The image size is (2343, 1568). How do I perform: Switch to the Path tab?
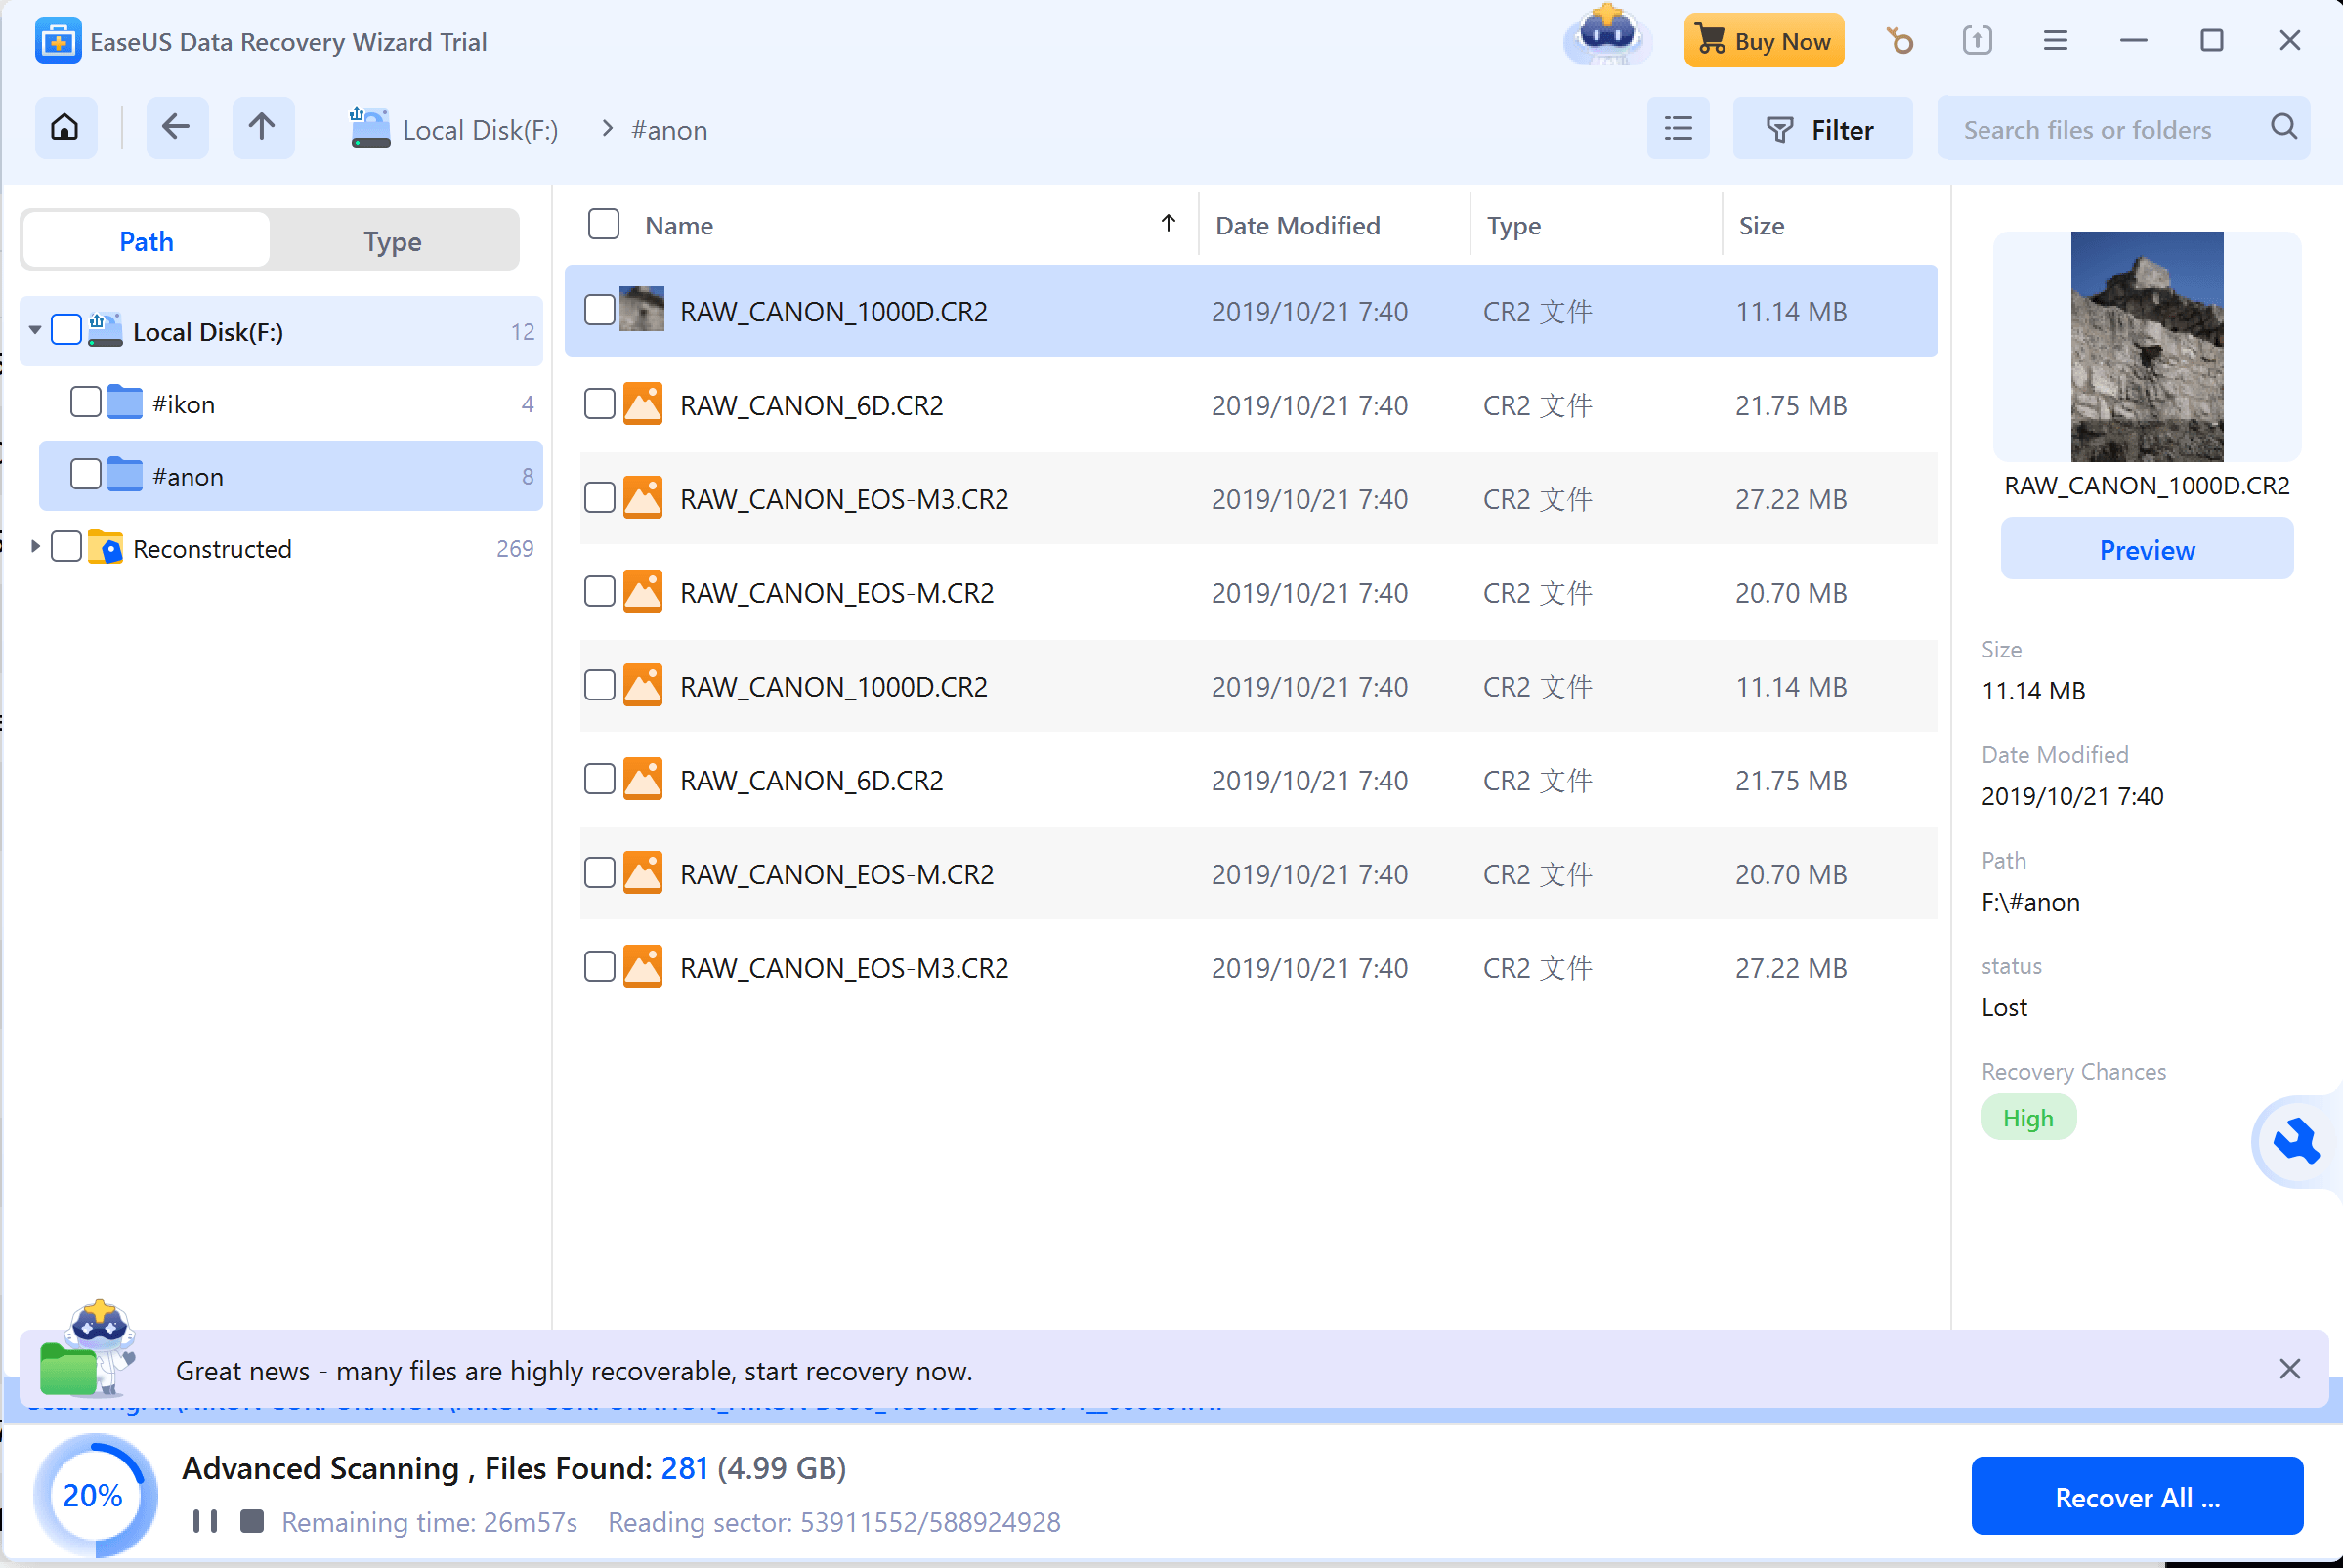coord(146,241)
